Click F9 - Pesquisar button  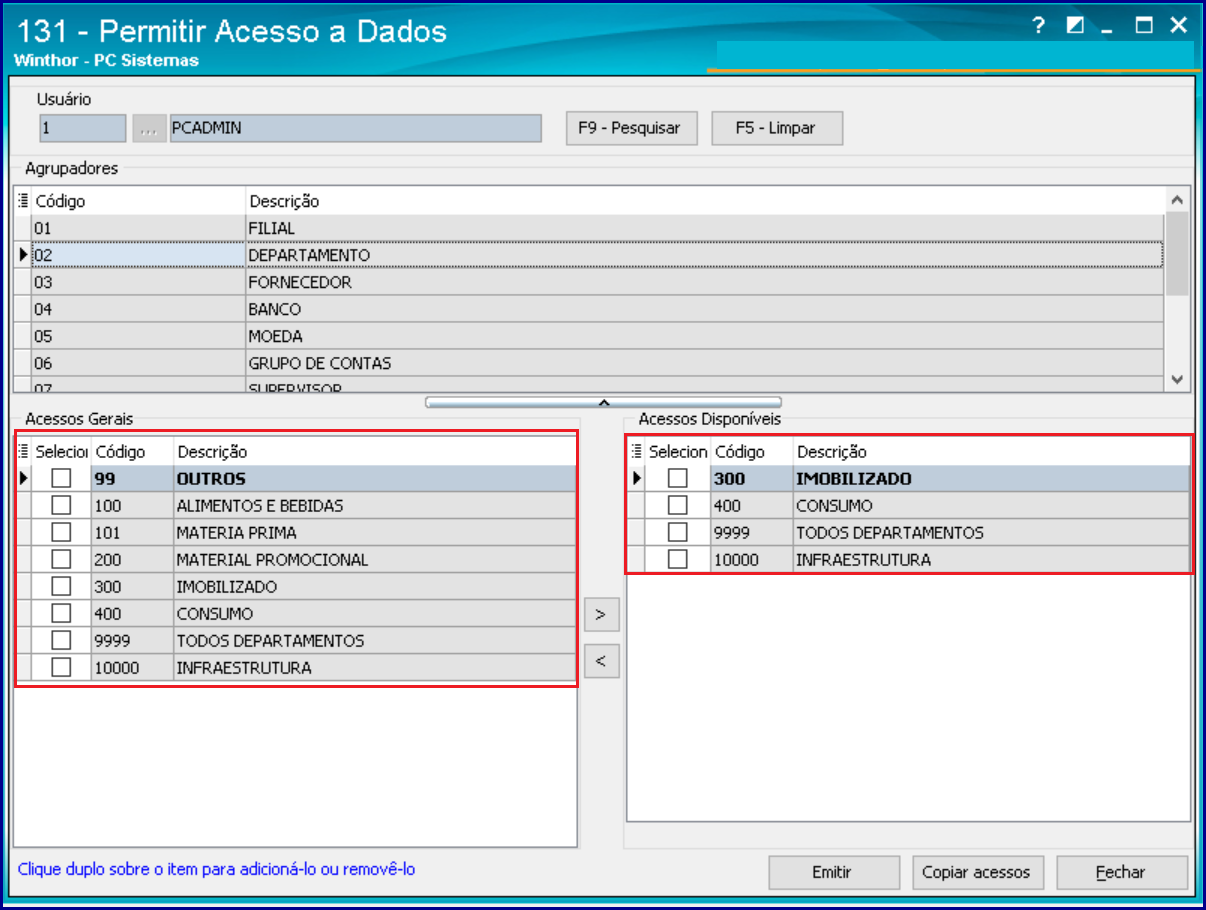click(631, 128)
